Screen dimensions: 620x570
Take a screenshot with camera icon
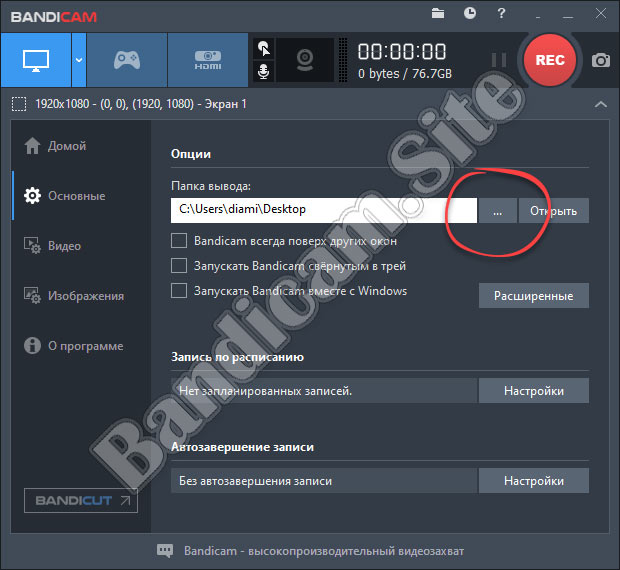click(x=601, y=60)
